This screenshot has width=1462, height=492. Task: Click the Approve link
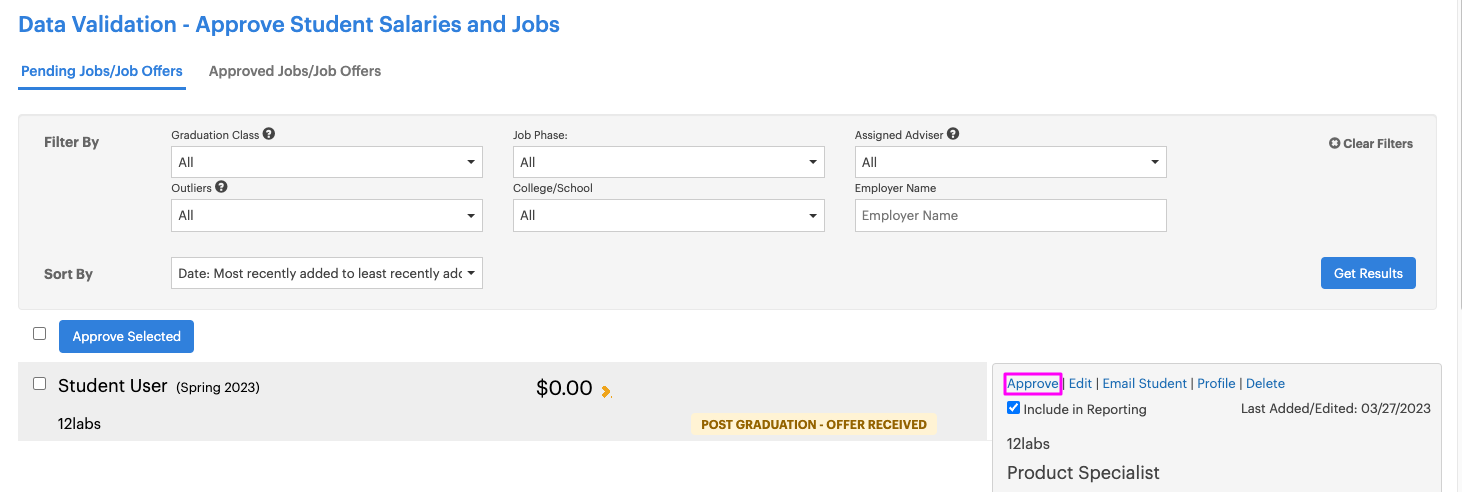[x=1032, y=383]
